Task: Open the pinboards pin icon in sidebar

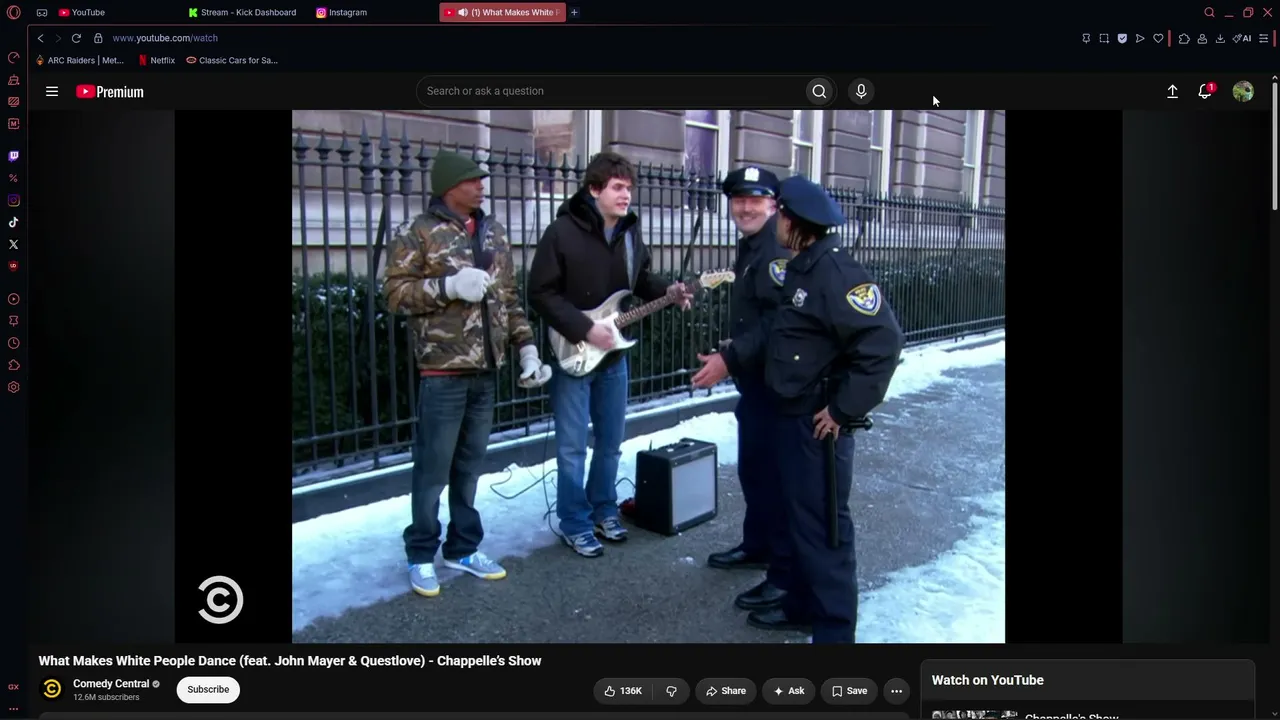Action: [13, 321]
